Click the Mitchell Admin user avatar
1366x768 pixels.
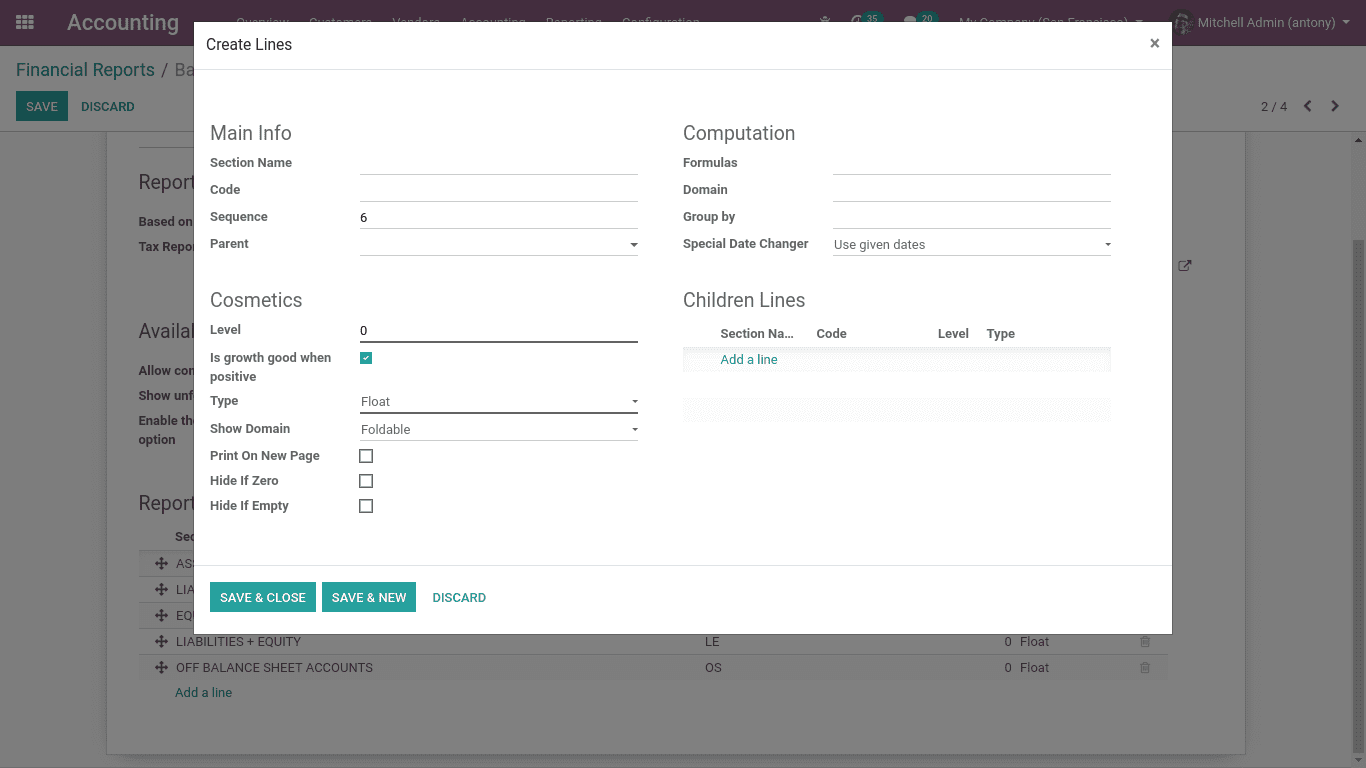click(1182, 22)
